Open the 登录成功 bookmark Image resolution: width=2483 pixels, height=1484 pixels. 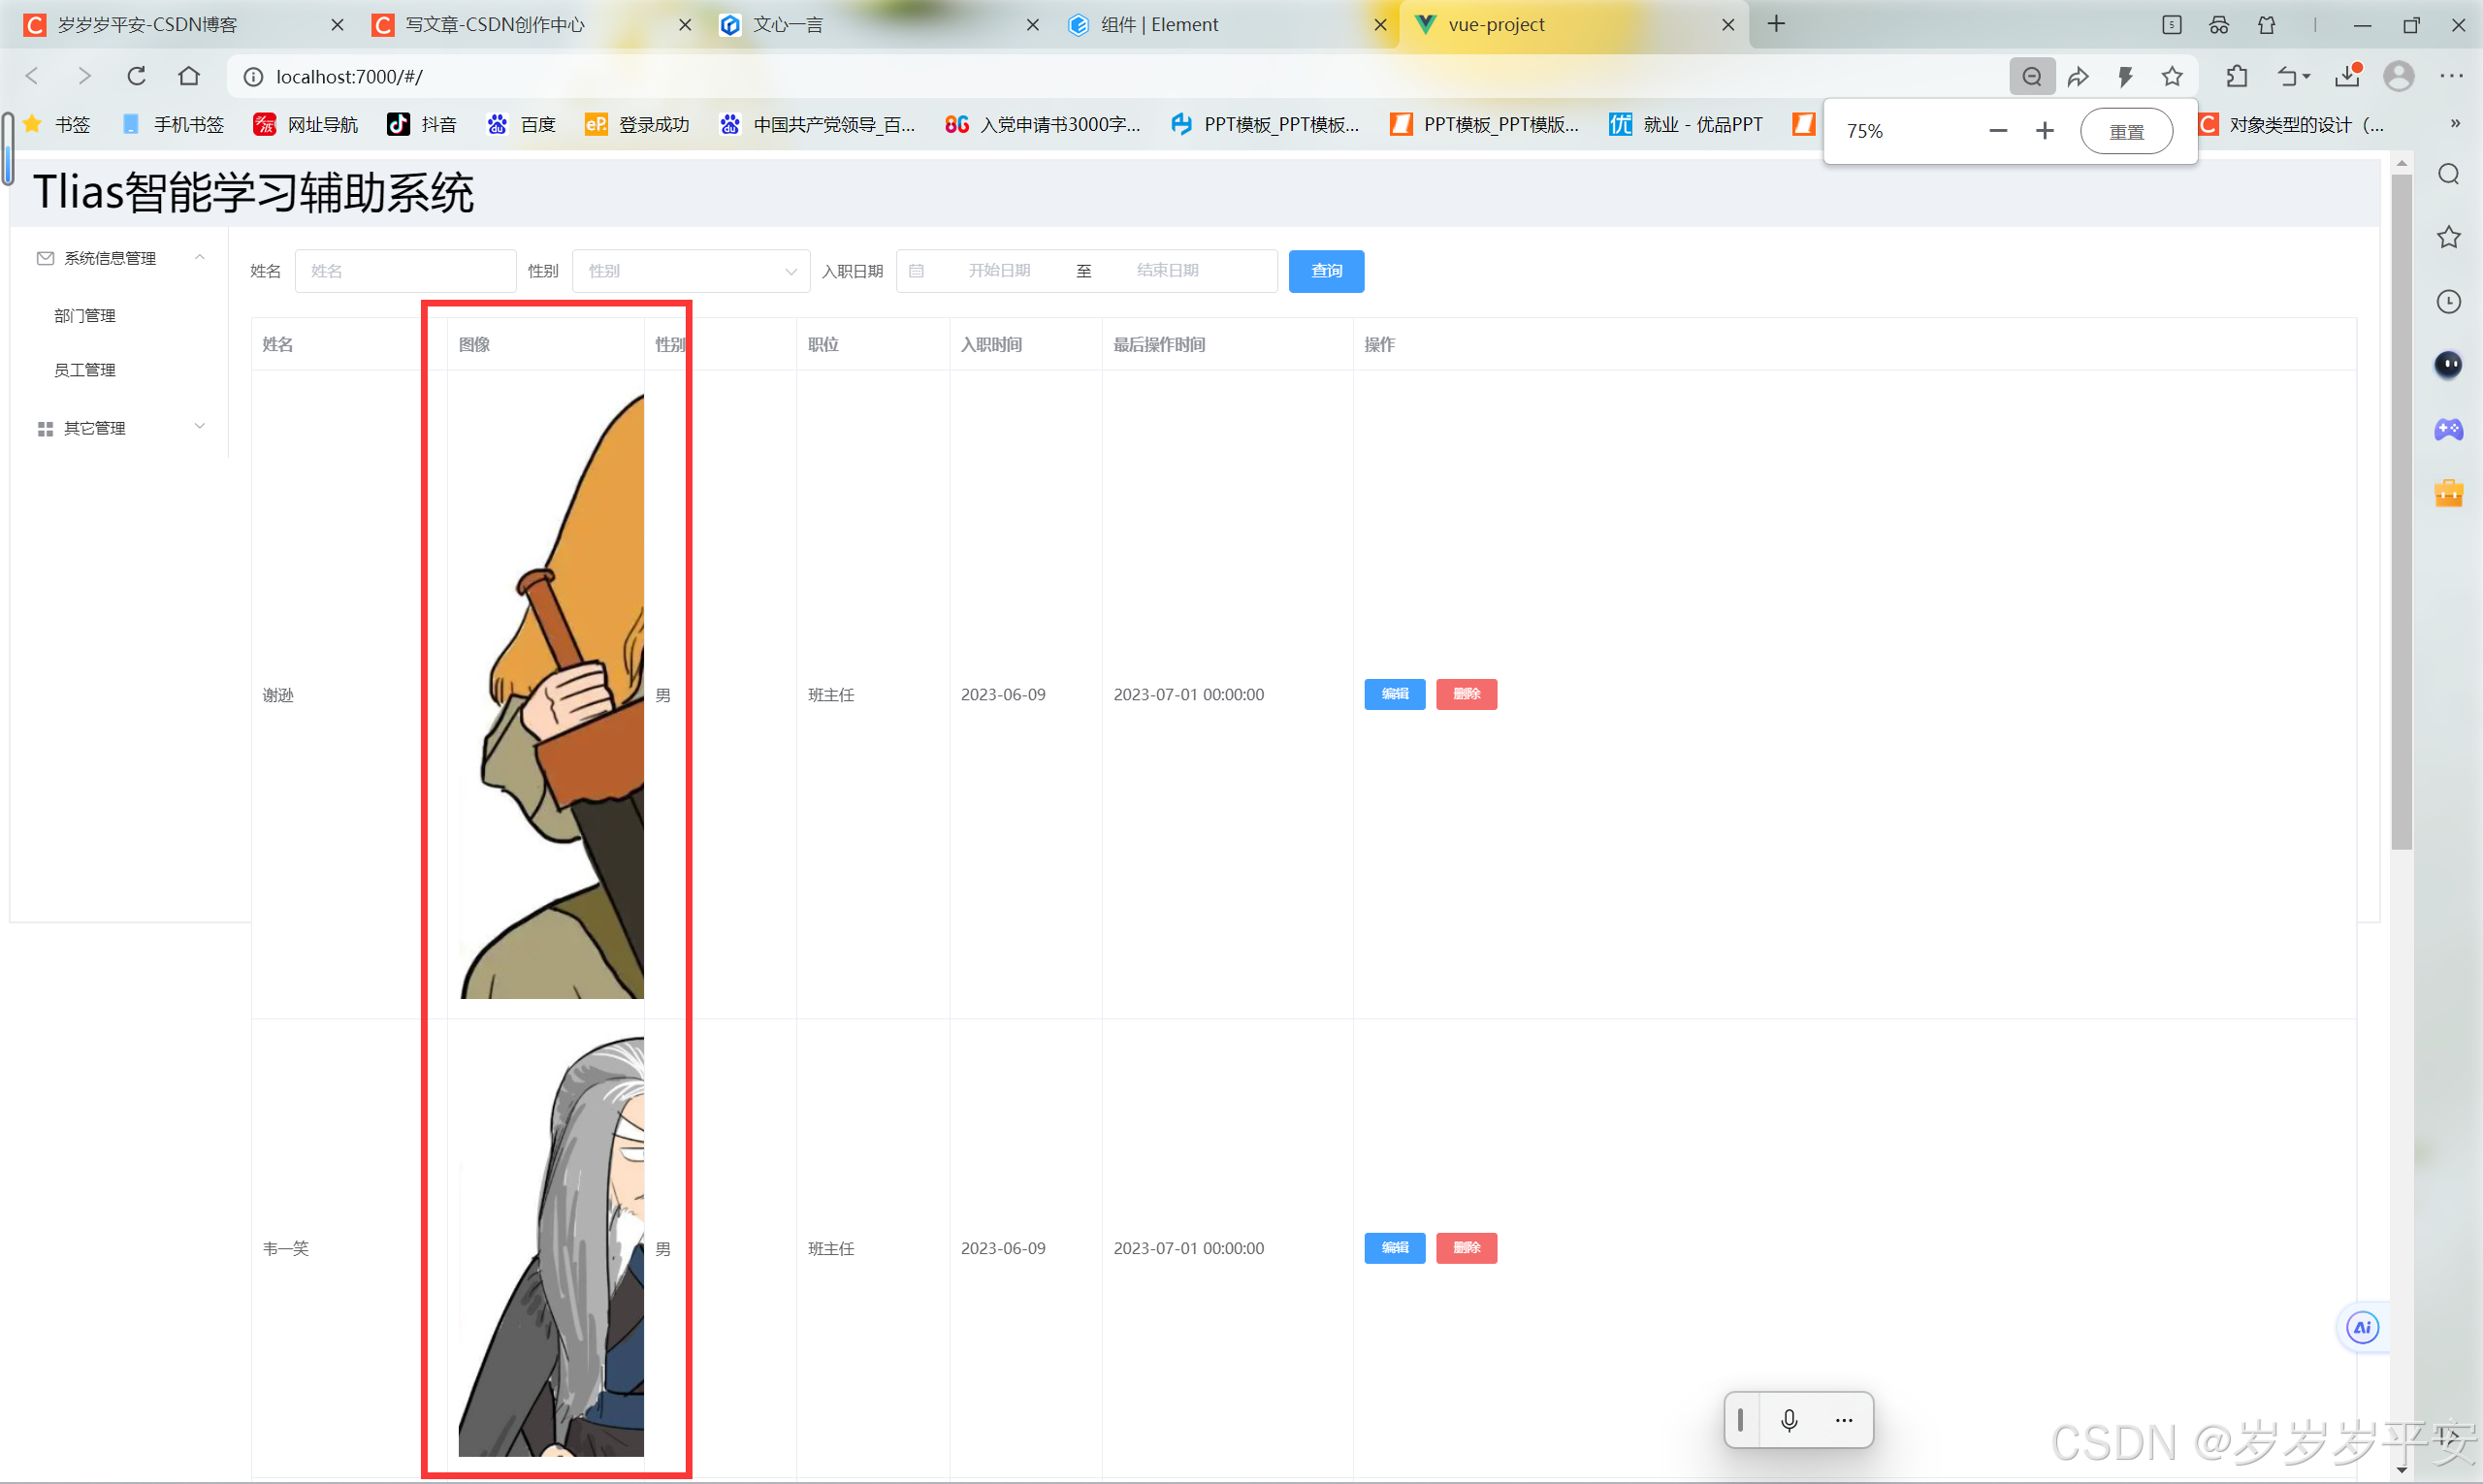pos(637,124)
